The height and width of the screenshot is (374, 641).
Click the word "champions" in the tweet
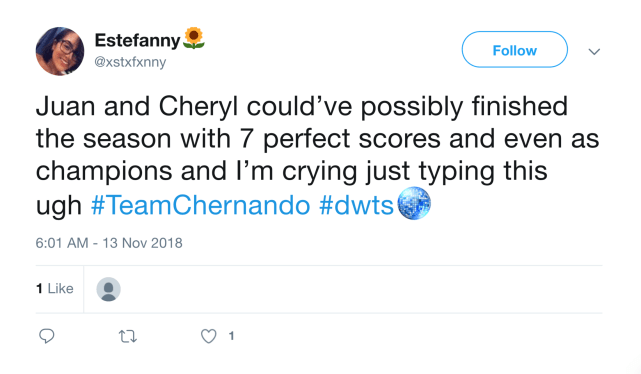pos(104,172)
